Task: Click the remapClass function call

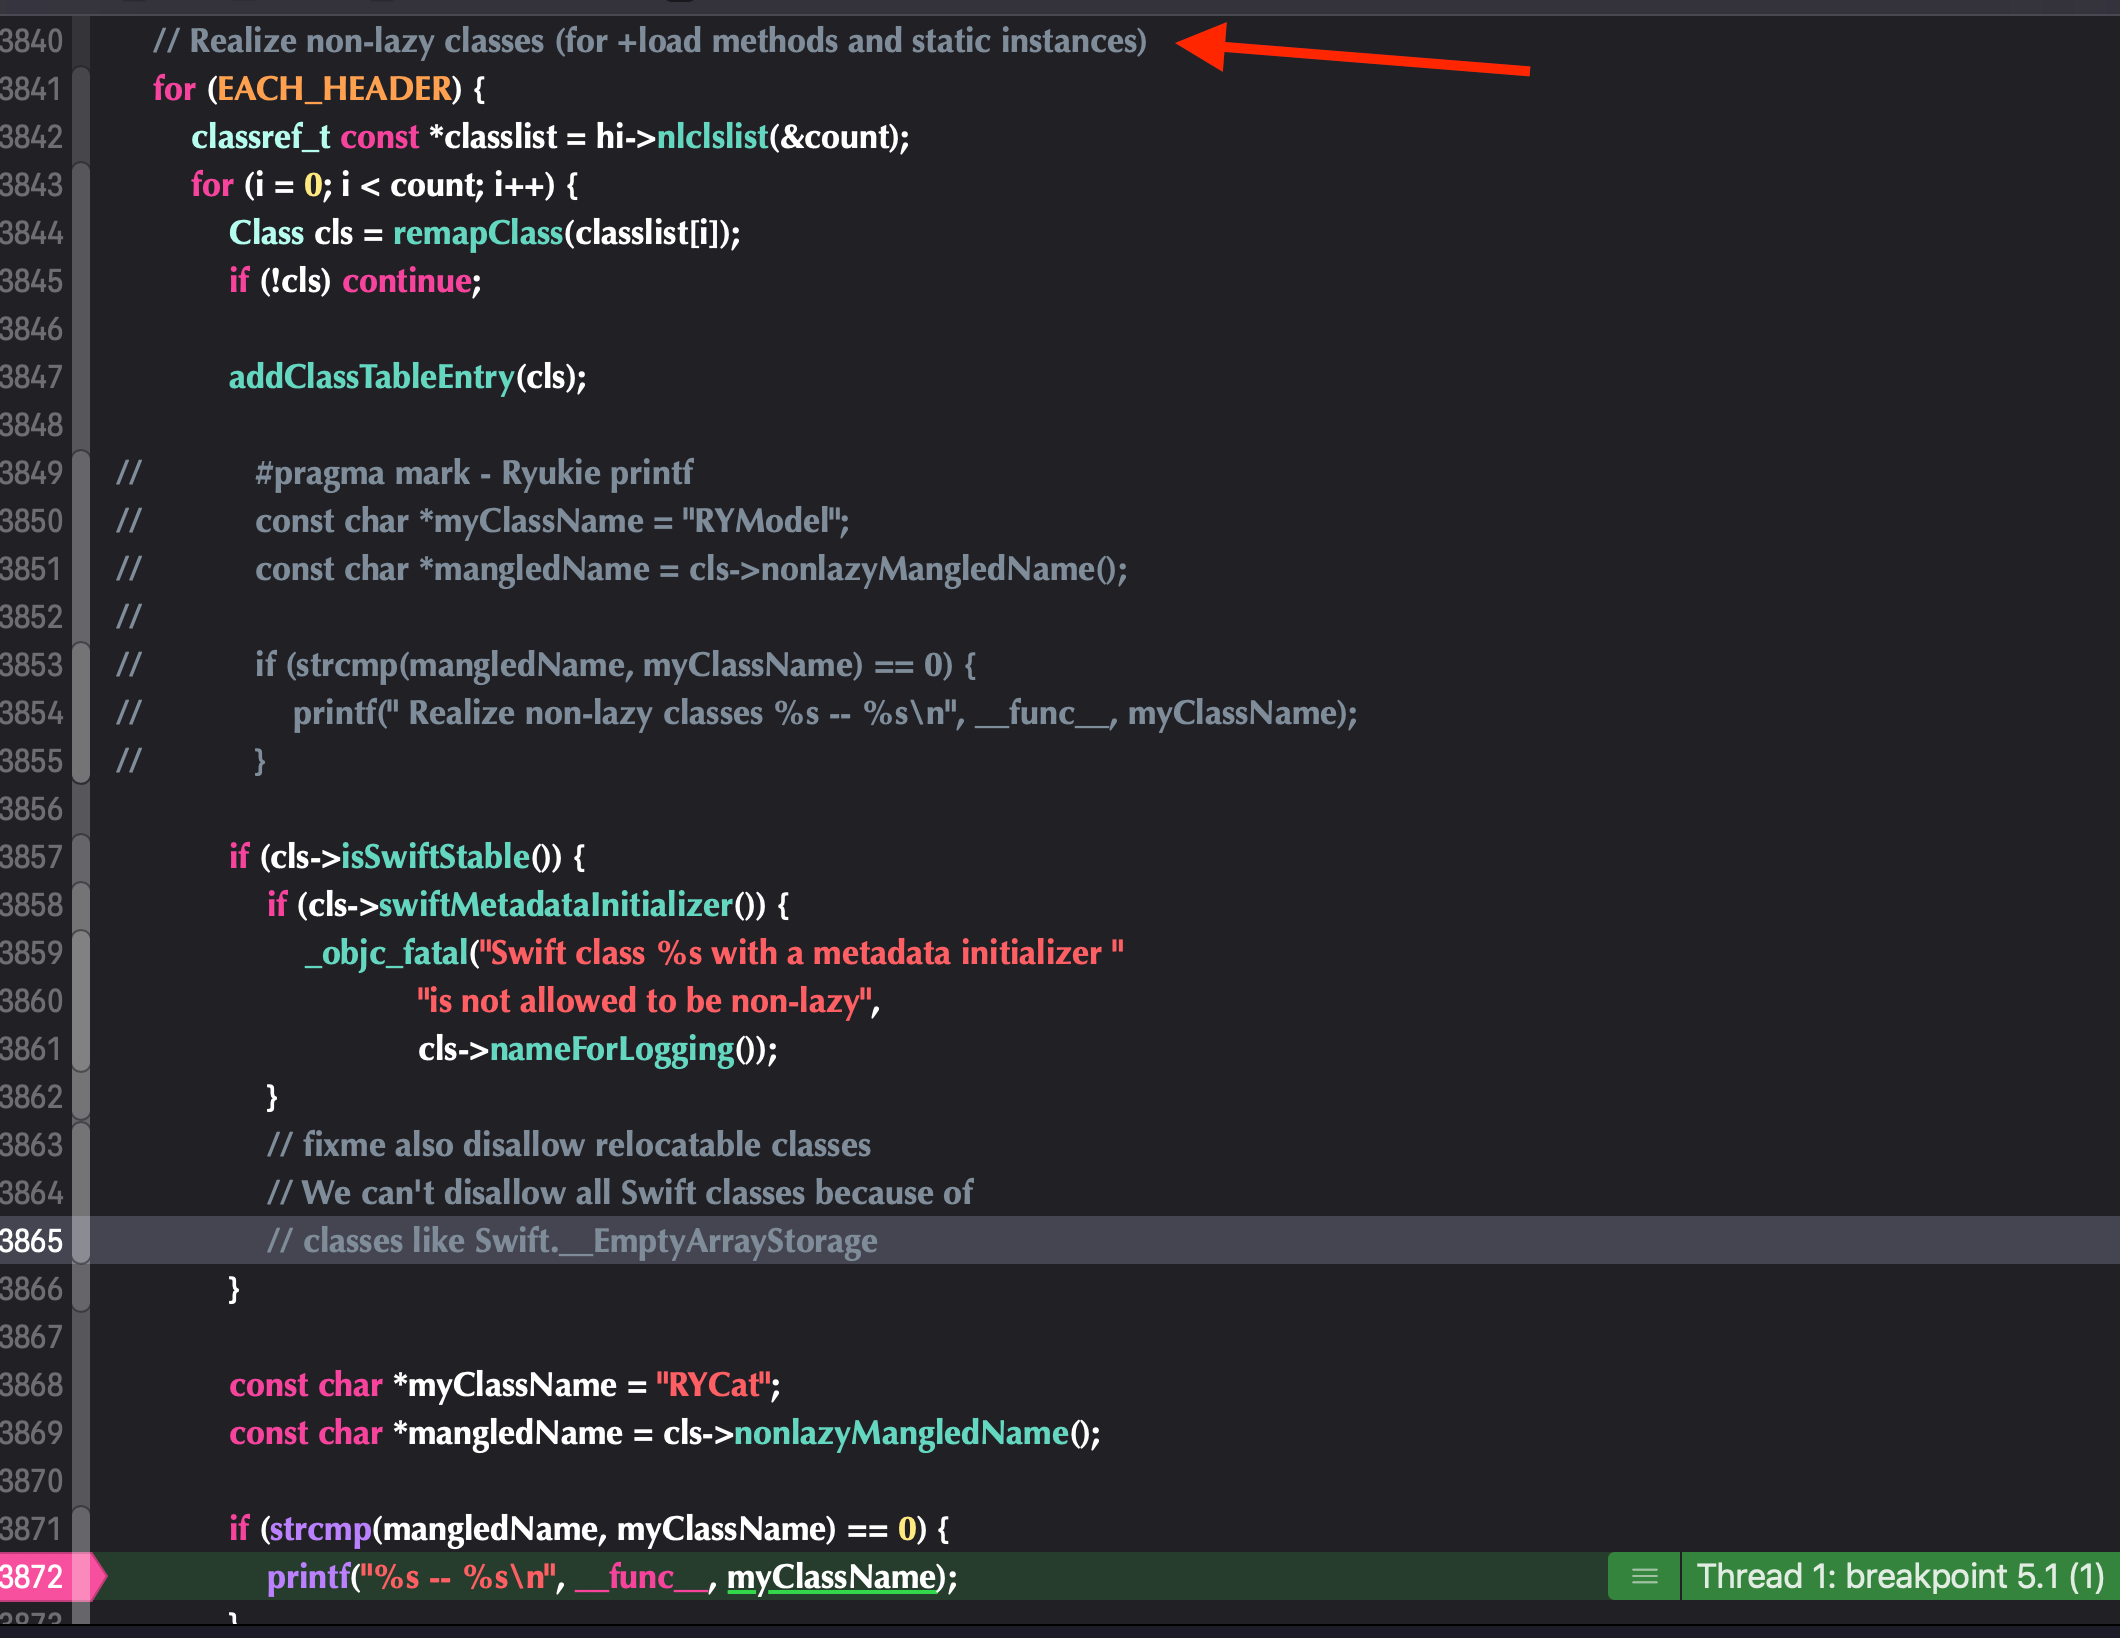Action: pyautogui.click(x=478, y=233)
